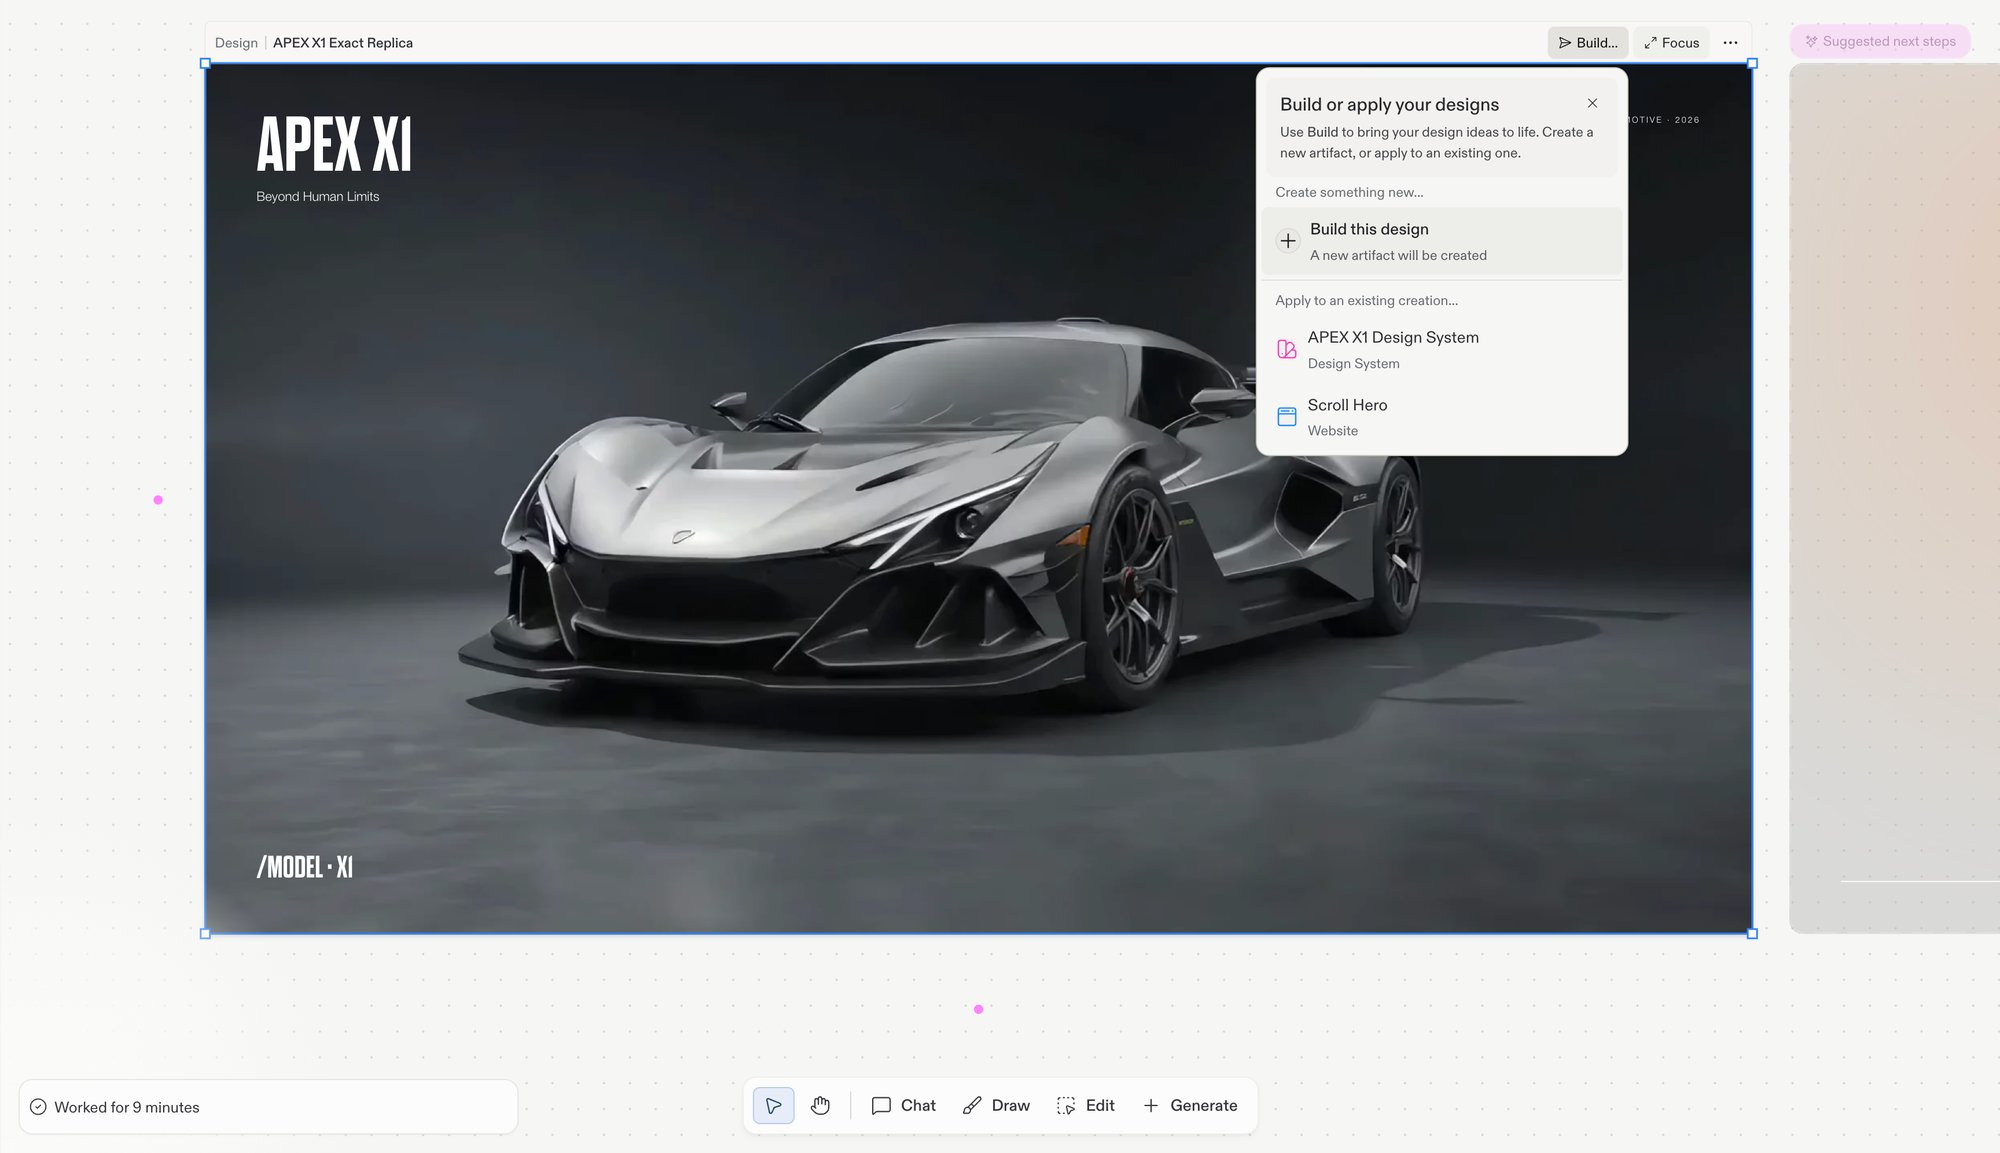Enter Focus mode
Viewport: 2000px width, 1153px height.
tap(1671, 42)
